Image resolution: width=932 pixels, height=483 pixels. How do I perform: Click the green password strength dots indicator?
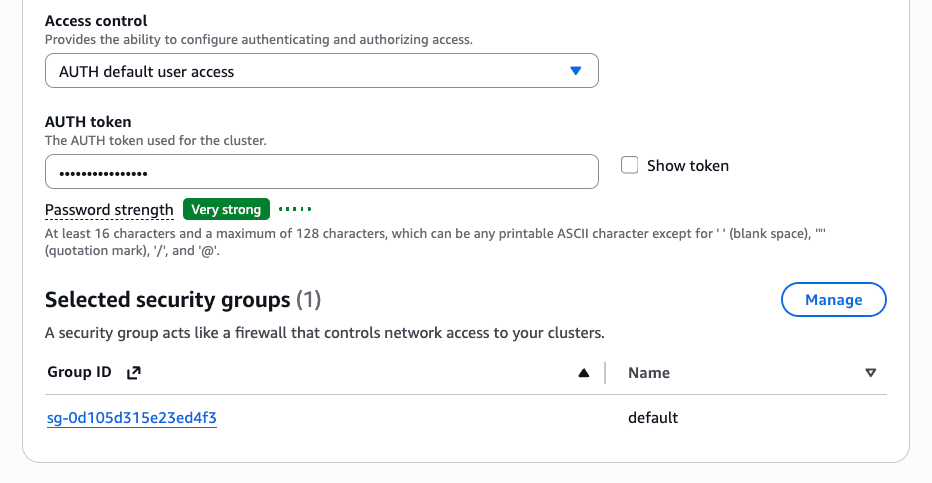click(x=295, y=209)
